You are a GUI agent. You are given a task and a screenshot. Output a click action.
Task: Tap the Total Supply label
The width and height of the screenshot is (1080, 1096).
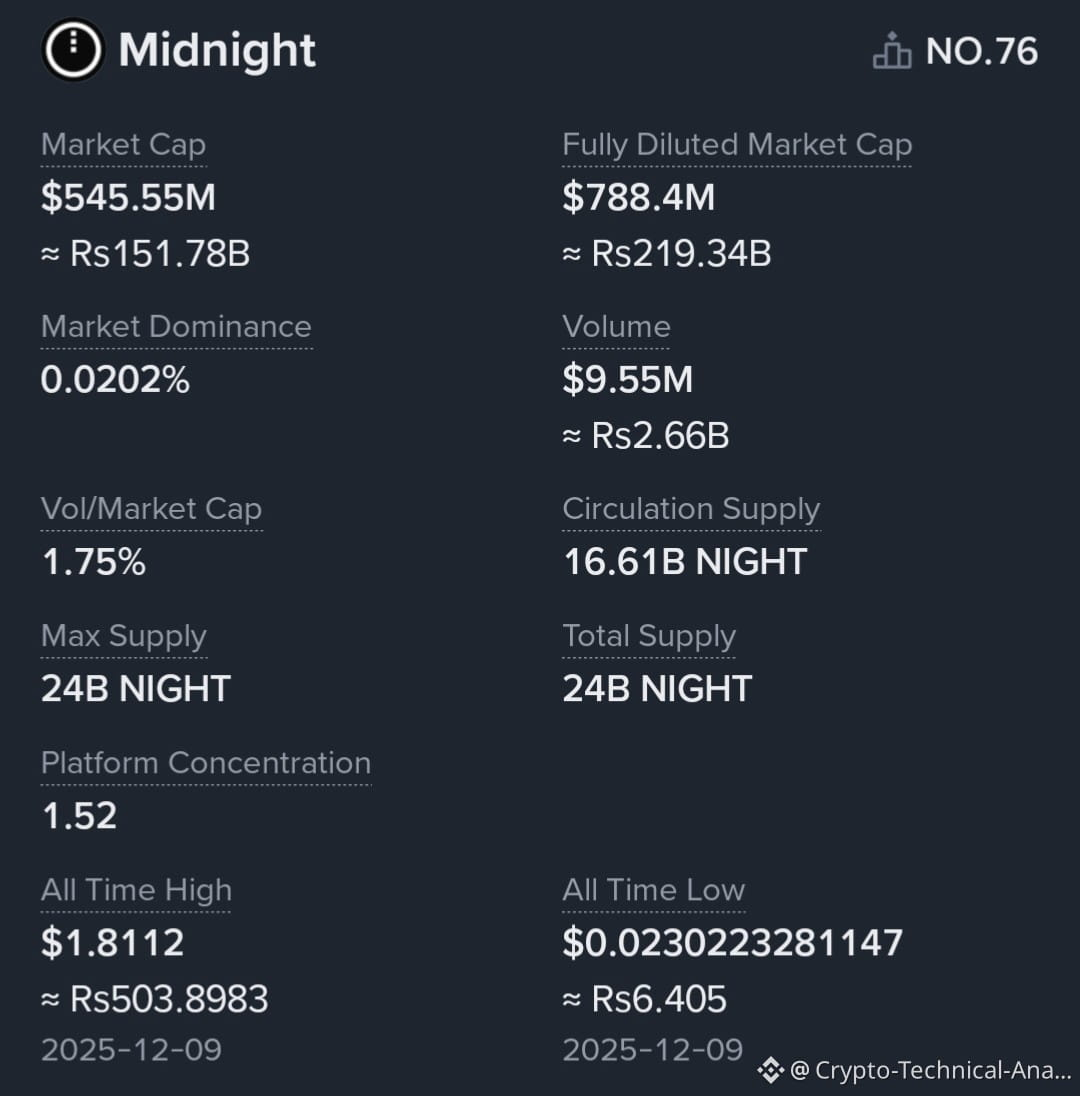pos(649,636)
